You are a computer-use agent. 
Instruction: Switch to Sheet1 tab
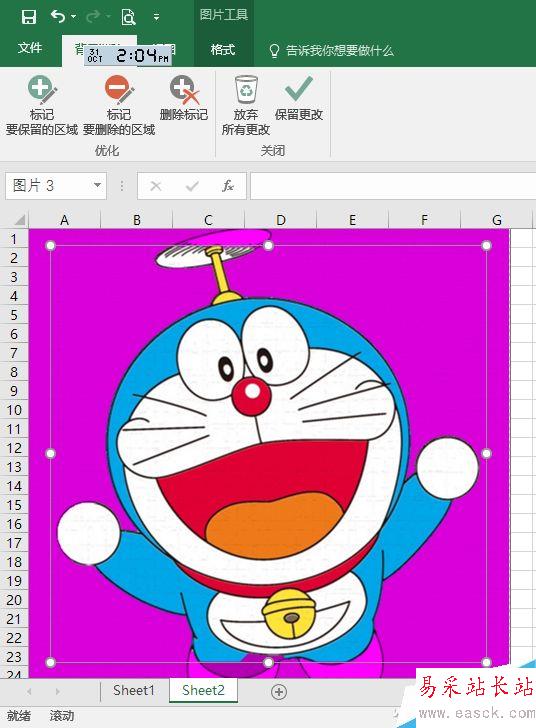pos(134,690)
